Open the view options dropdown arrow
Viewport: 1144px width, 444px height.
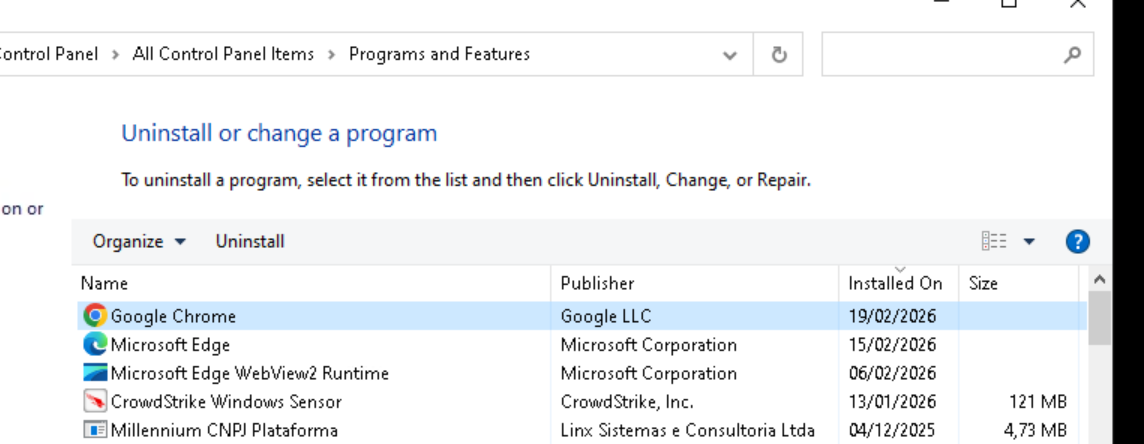[x=1029, y=241]
